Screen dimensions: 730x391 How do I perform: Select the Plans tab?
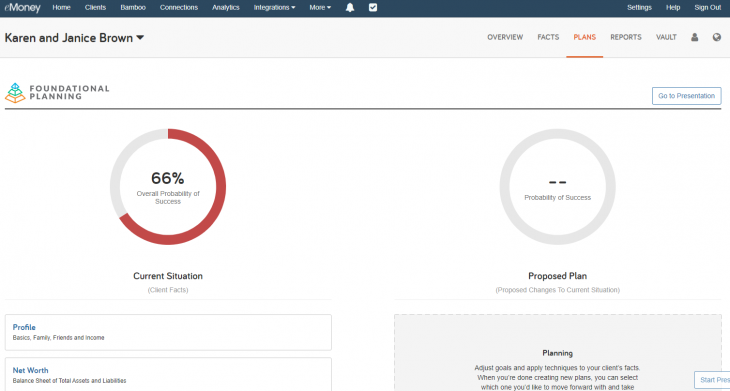tap(585, 37)
